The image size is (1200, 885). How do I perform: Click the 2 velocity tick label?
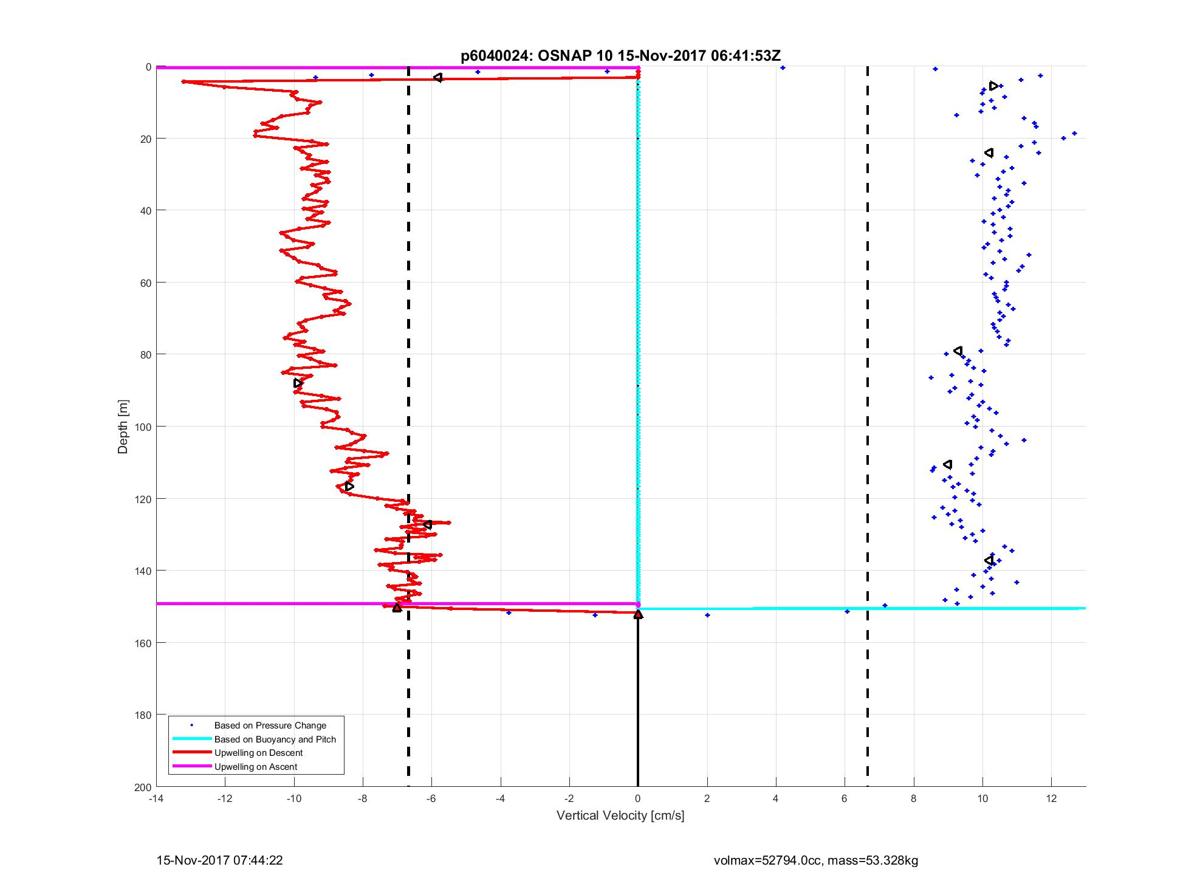click(x=707, y=799)
